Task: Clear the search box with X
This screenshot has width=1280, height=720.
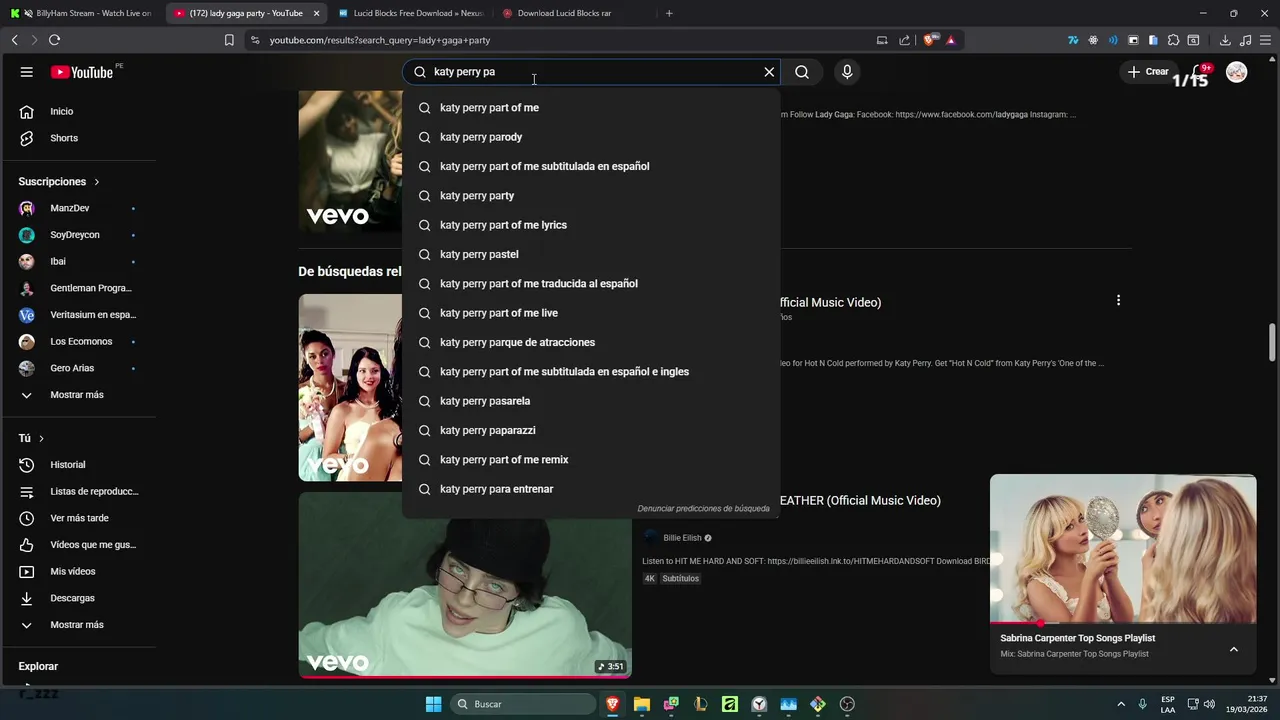Action: [769, 72]
